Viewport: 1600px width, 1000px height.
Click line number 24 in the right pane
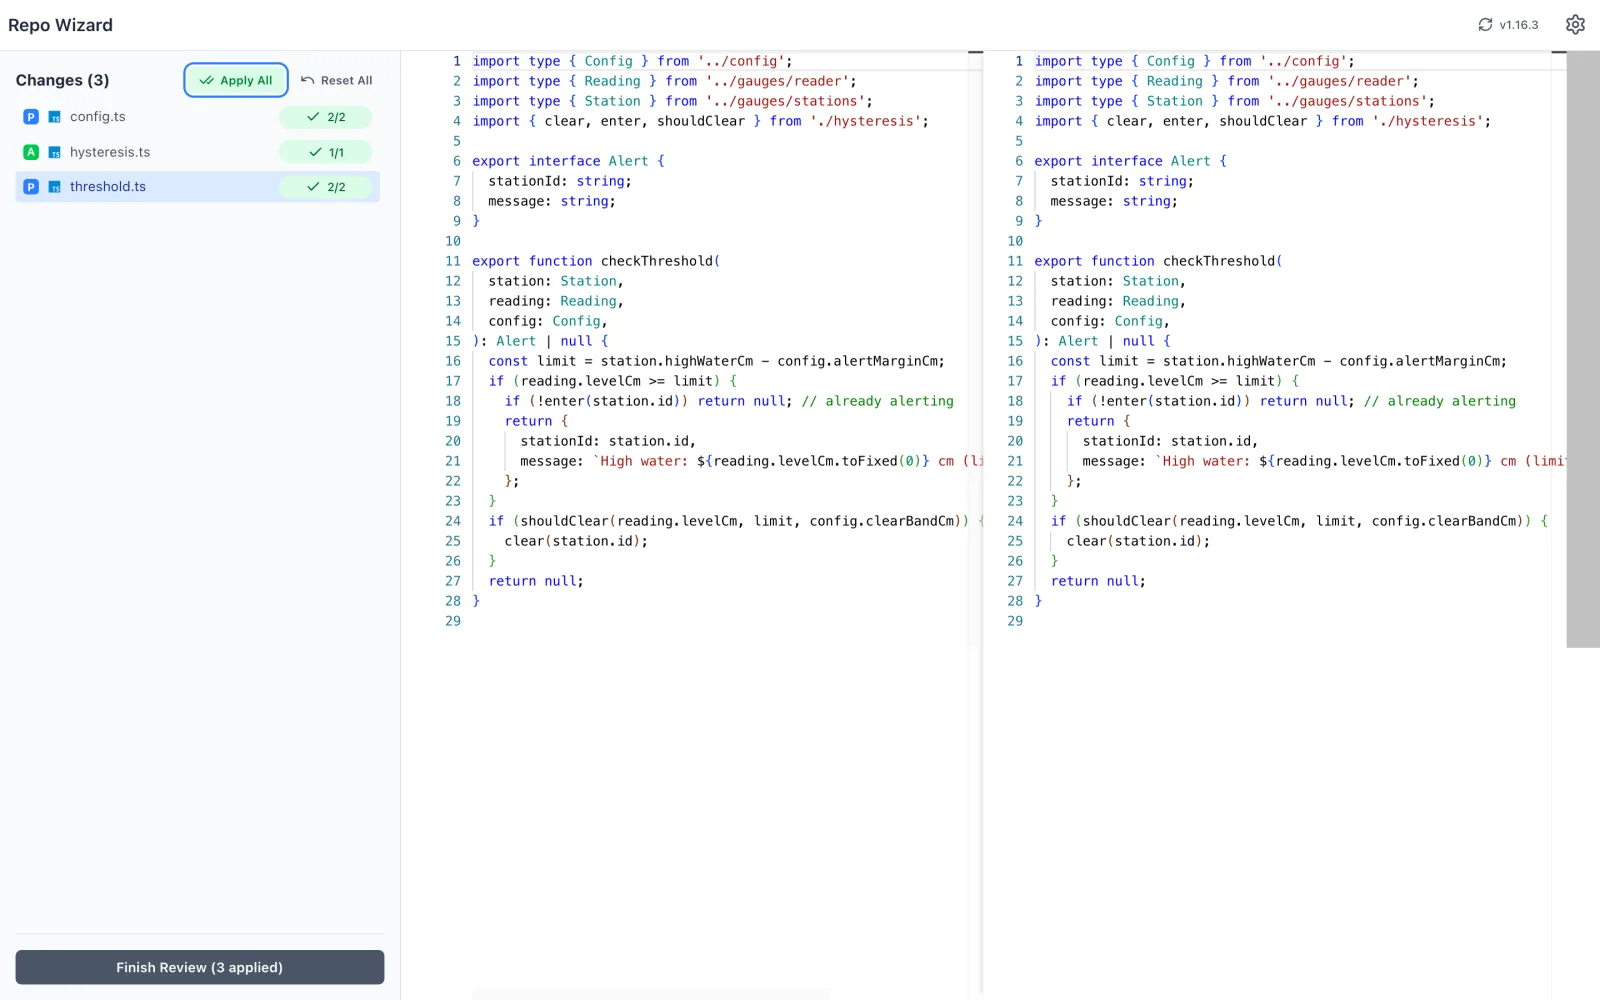(x=1015, y=521)
